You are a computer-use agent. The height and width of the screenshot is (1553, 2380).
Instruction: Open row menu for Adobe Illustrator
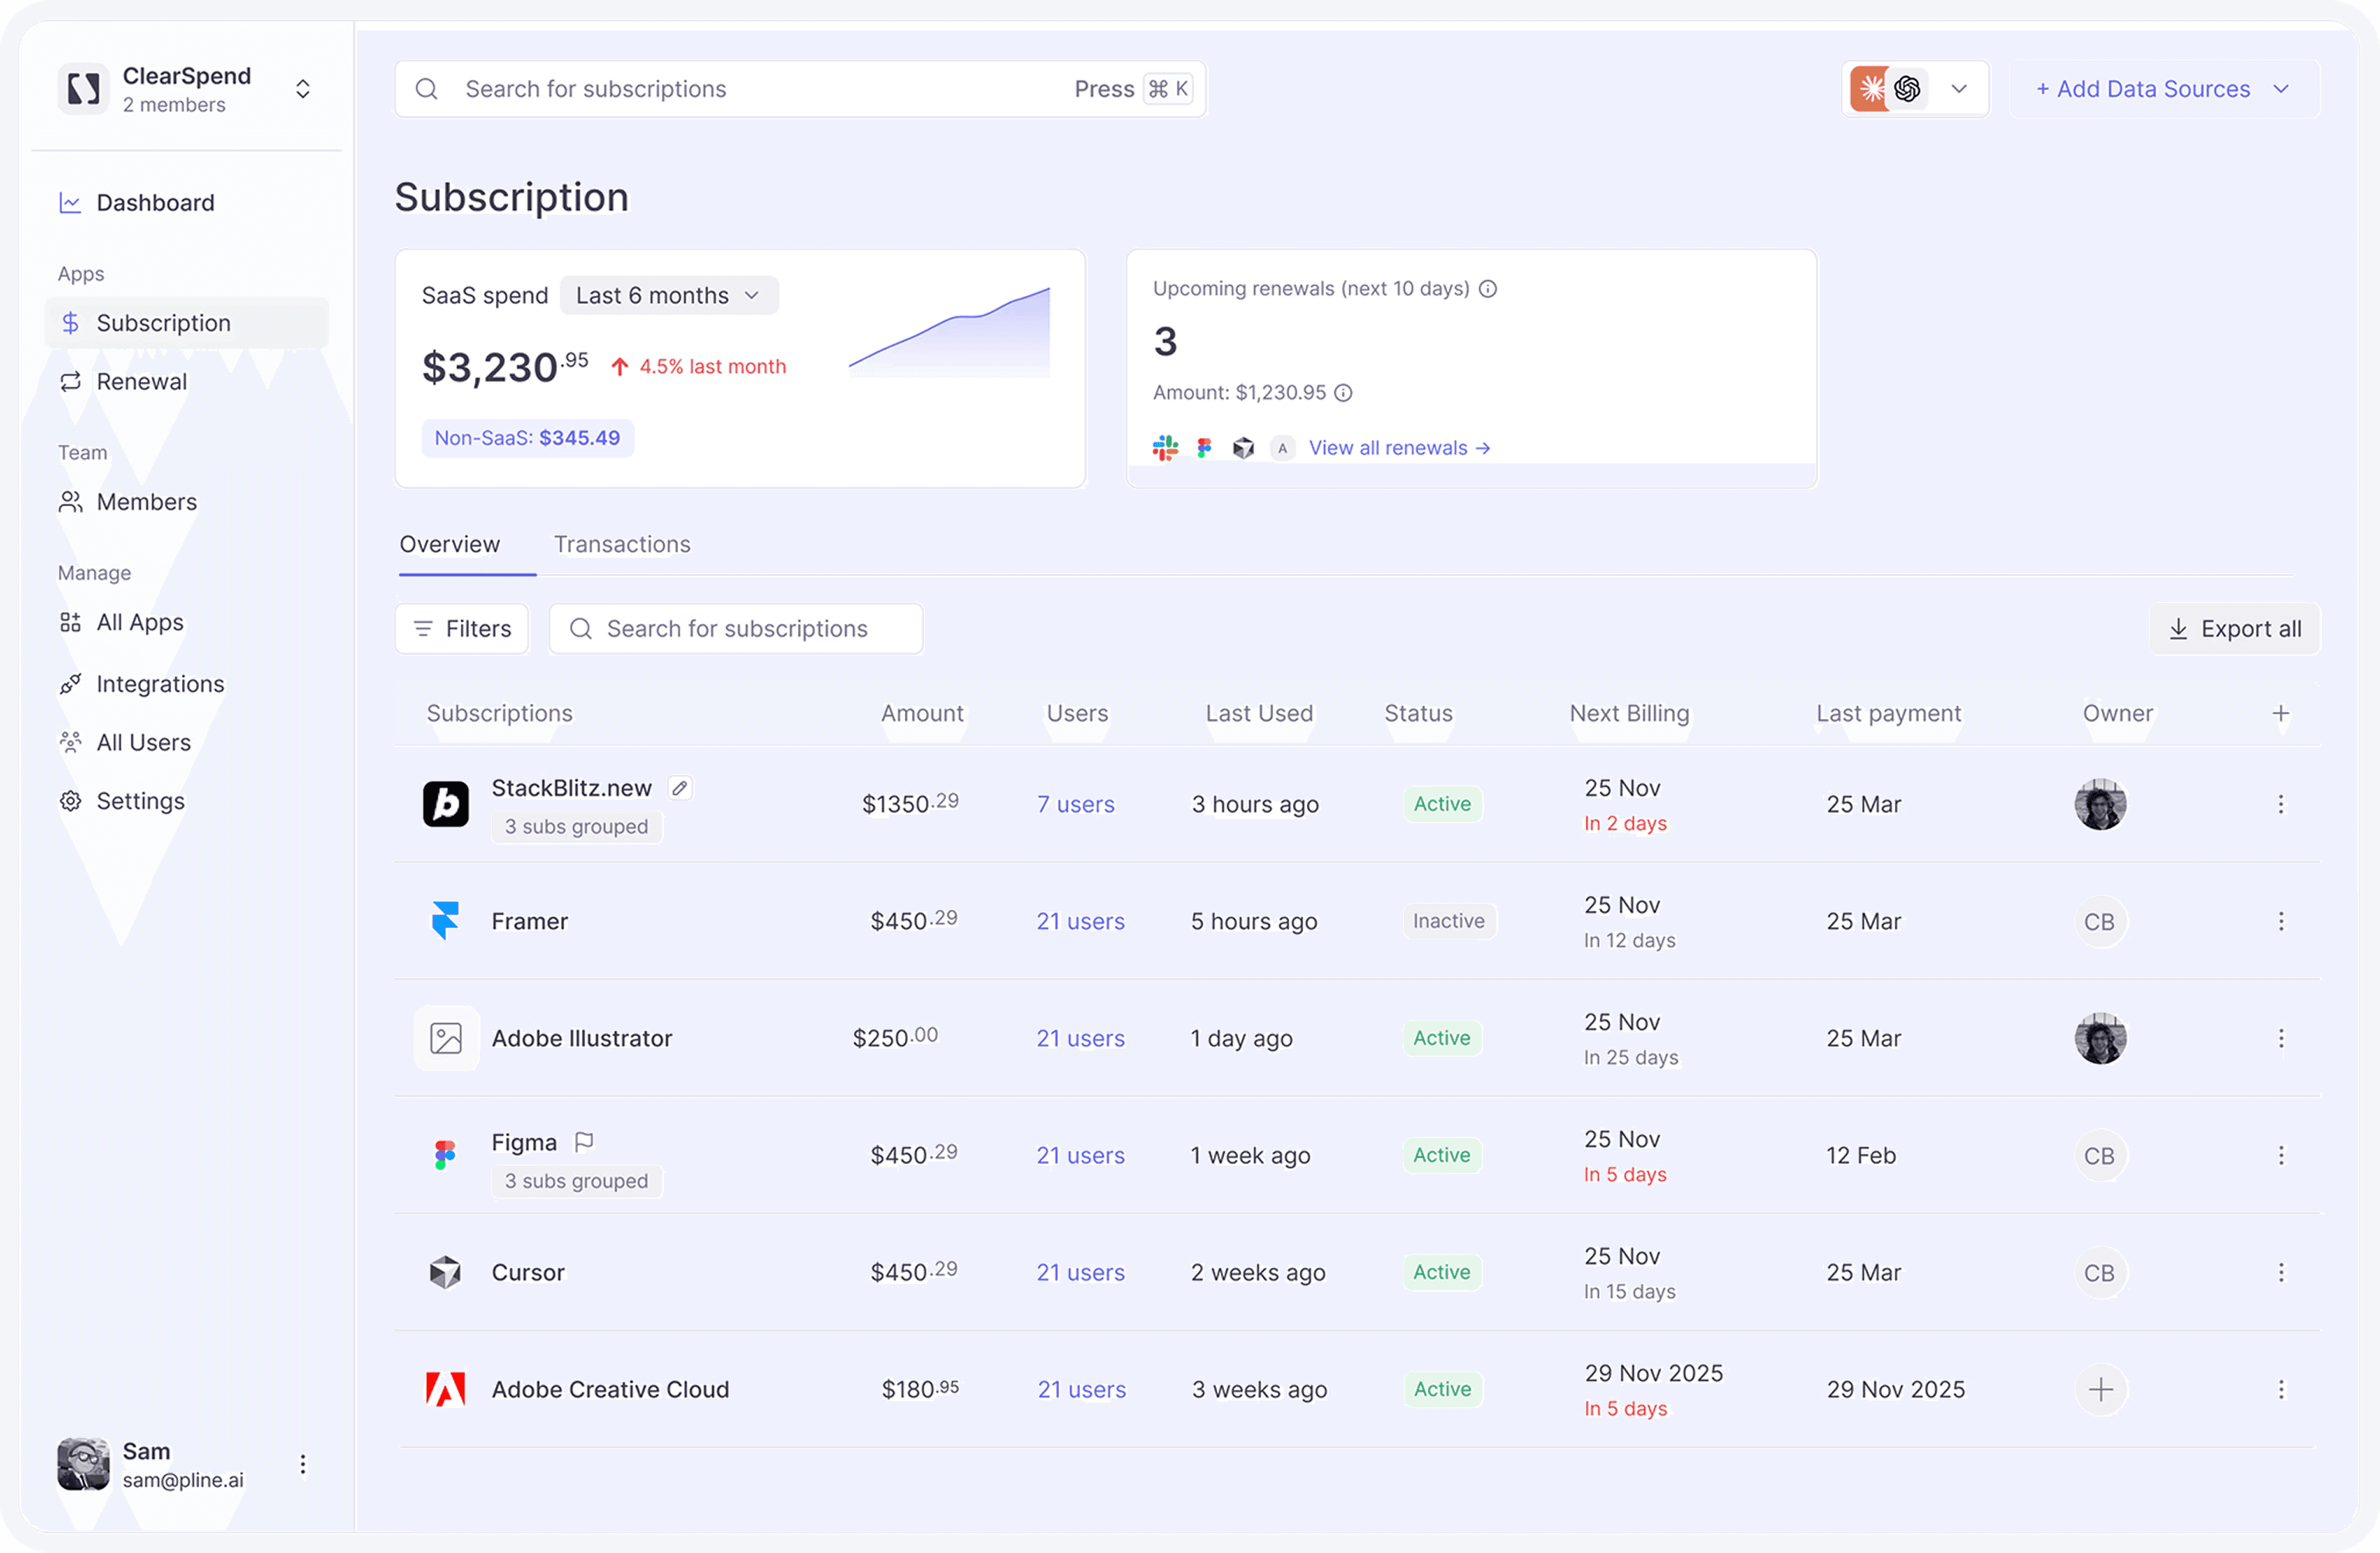tap(2281, 1038)
